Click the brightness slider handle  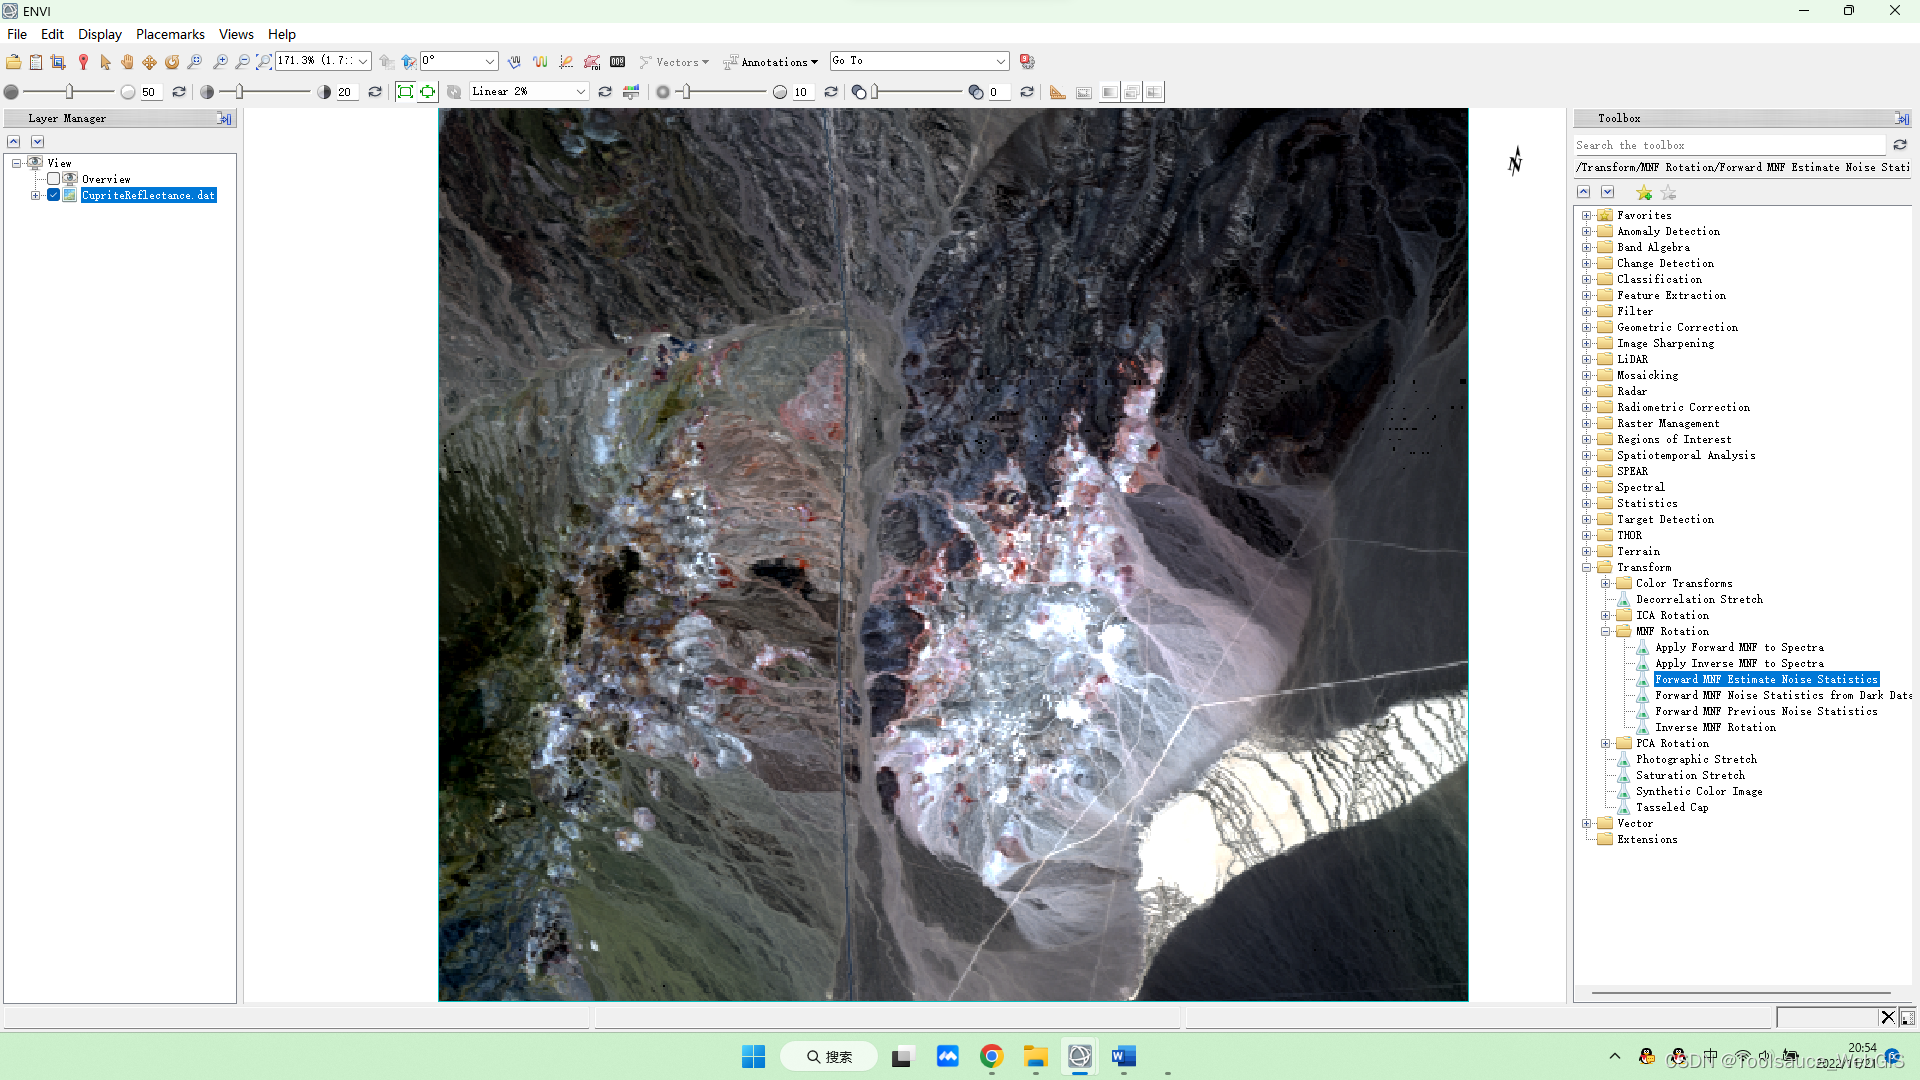coord(69,92)
